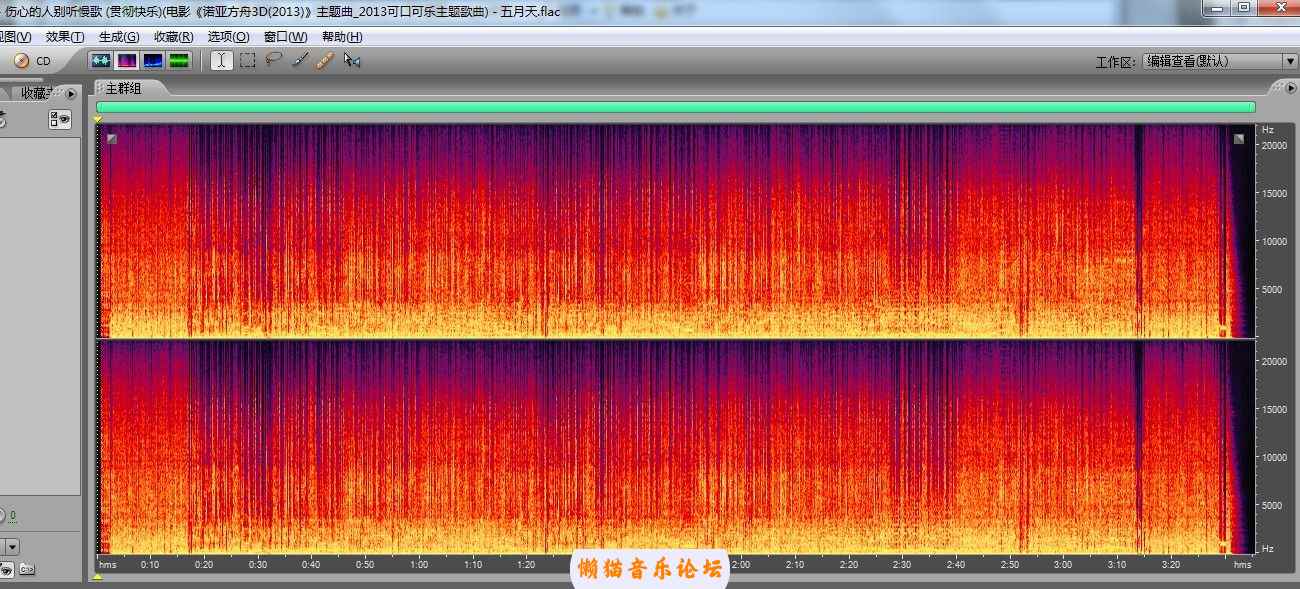Select the spectral pan display icon
Screen dimensions: 1300x589
coord(153,60)
